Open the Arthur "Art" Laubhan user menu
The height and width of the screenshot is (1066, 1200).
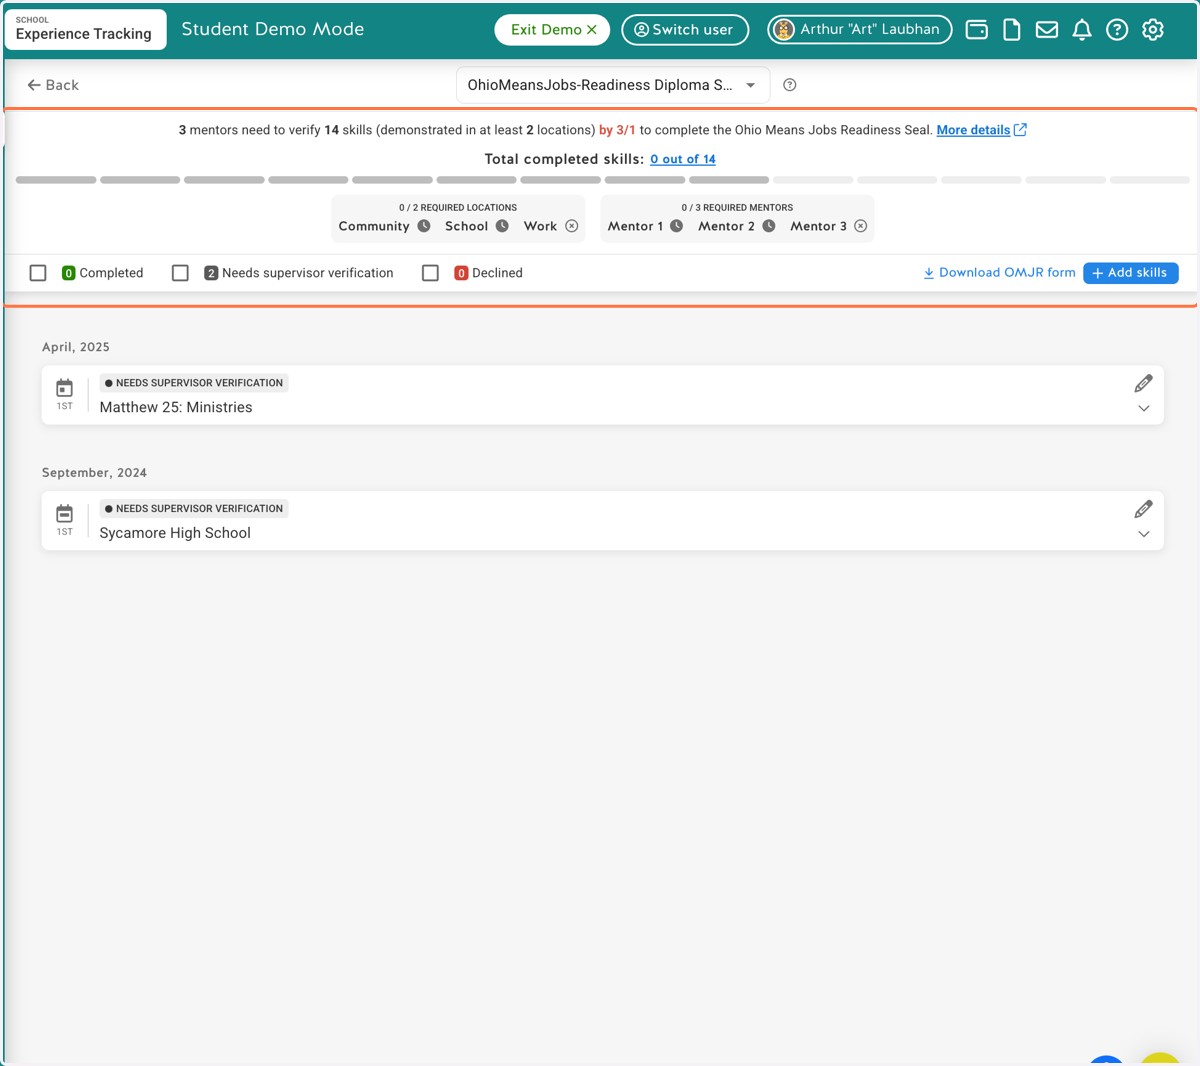(860, 30)
